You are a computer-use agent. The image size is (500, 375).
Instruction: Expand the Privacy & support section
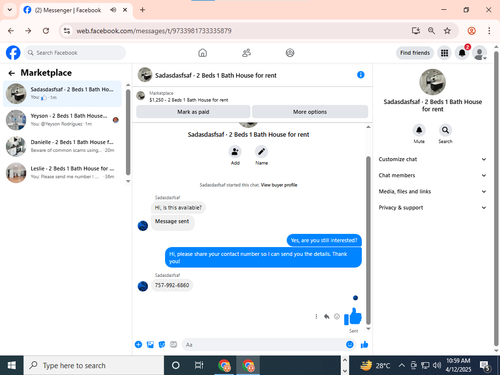(x=432, y=207)
